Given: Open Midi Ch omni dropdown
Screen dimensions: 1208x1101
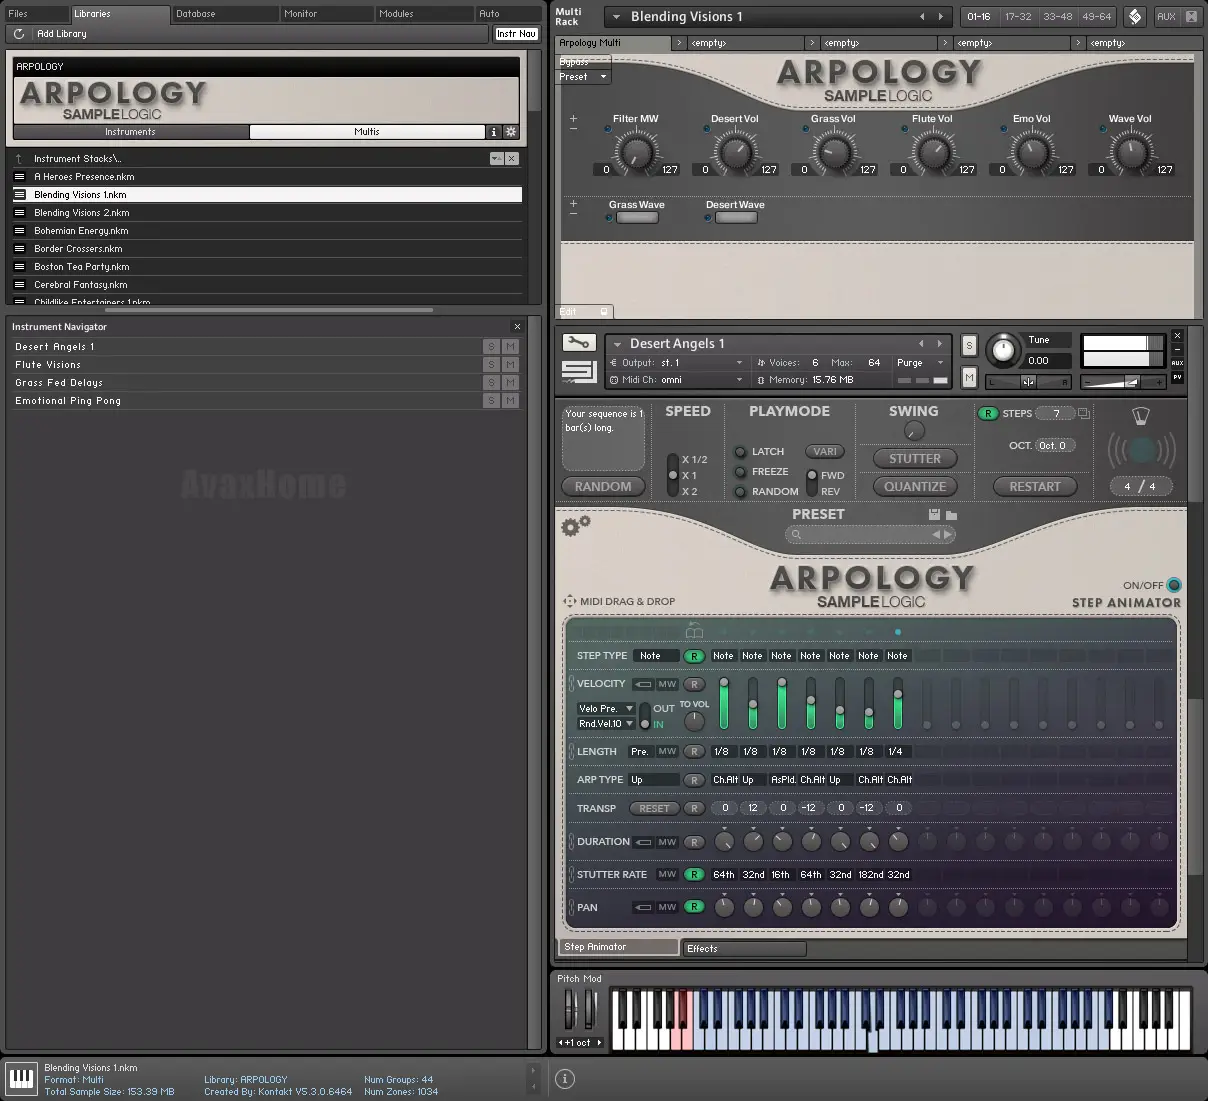Looking at the screenshot, I should coord(676,380).
